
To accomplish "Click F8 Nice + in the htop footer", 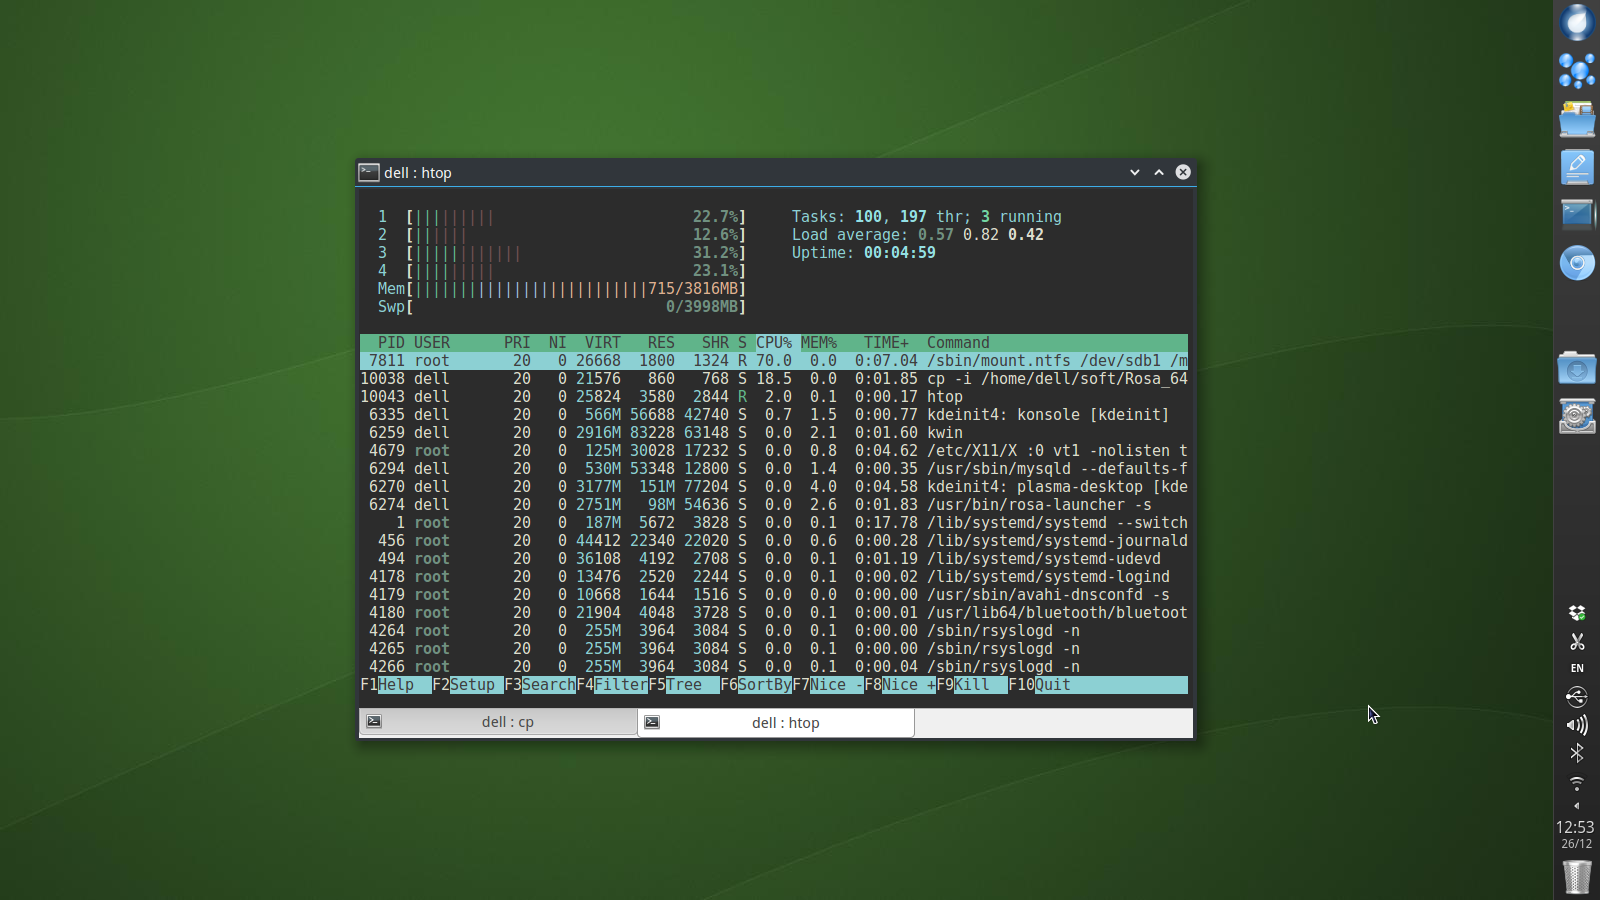I will point(900,685).
